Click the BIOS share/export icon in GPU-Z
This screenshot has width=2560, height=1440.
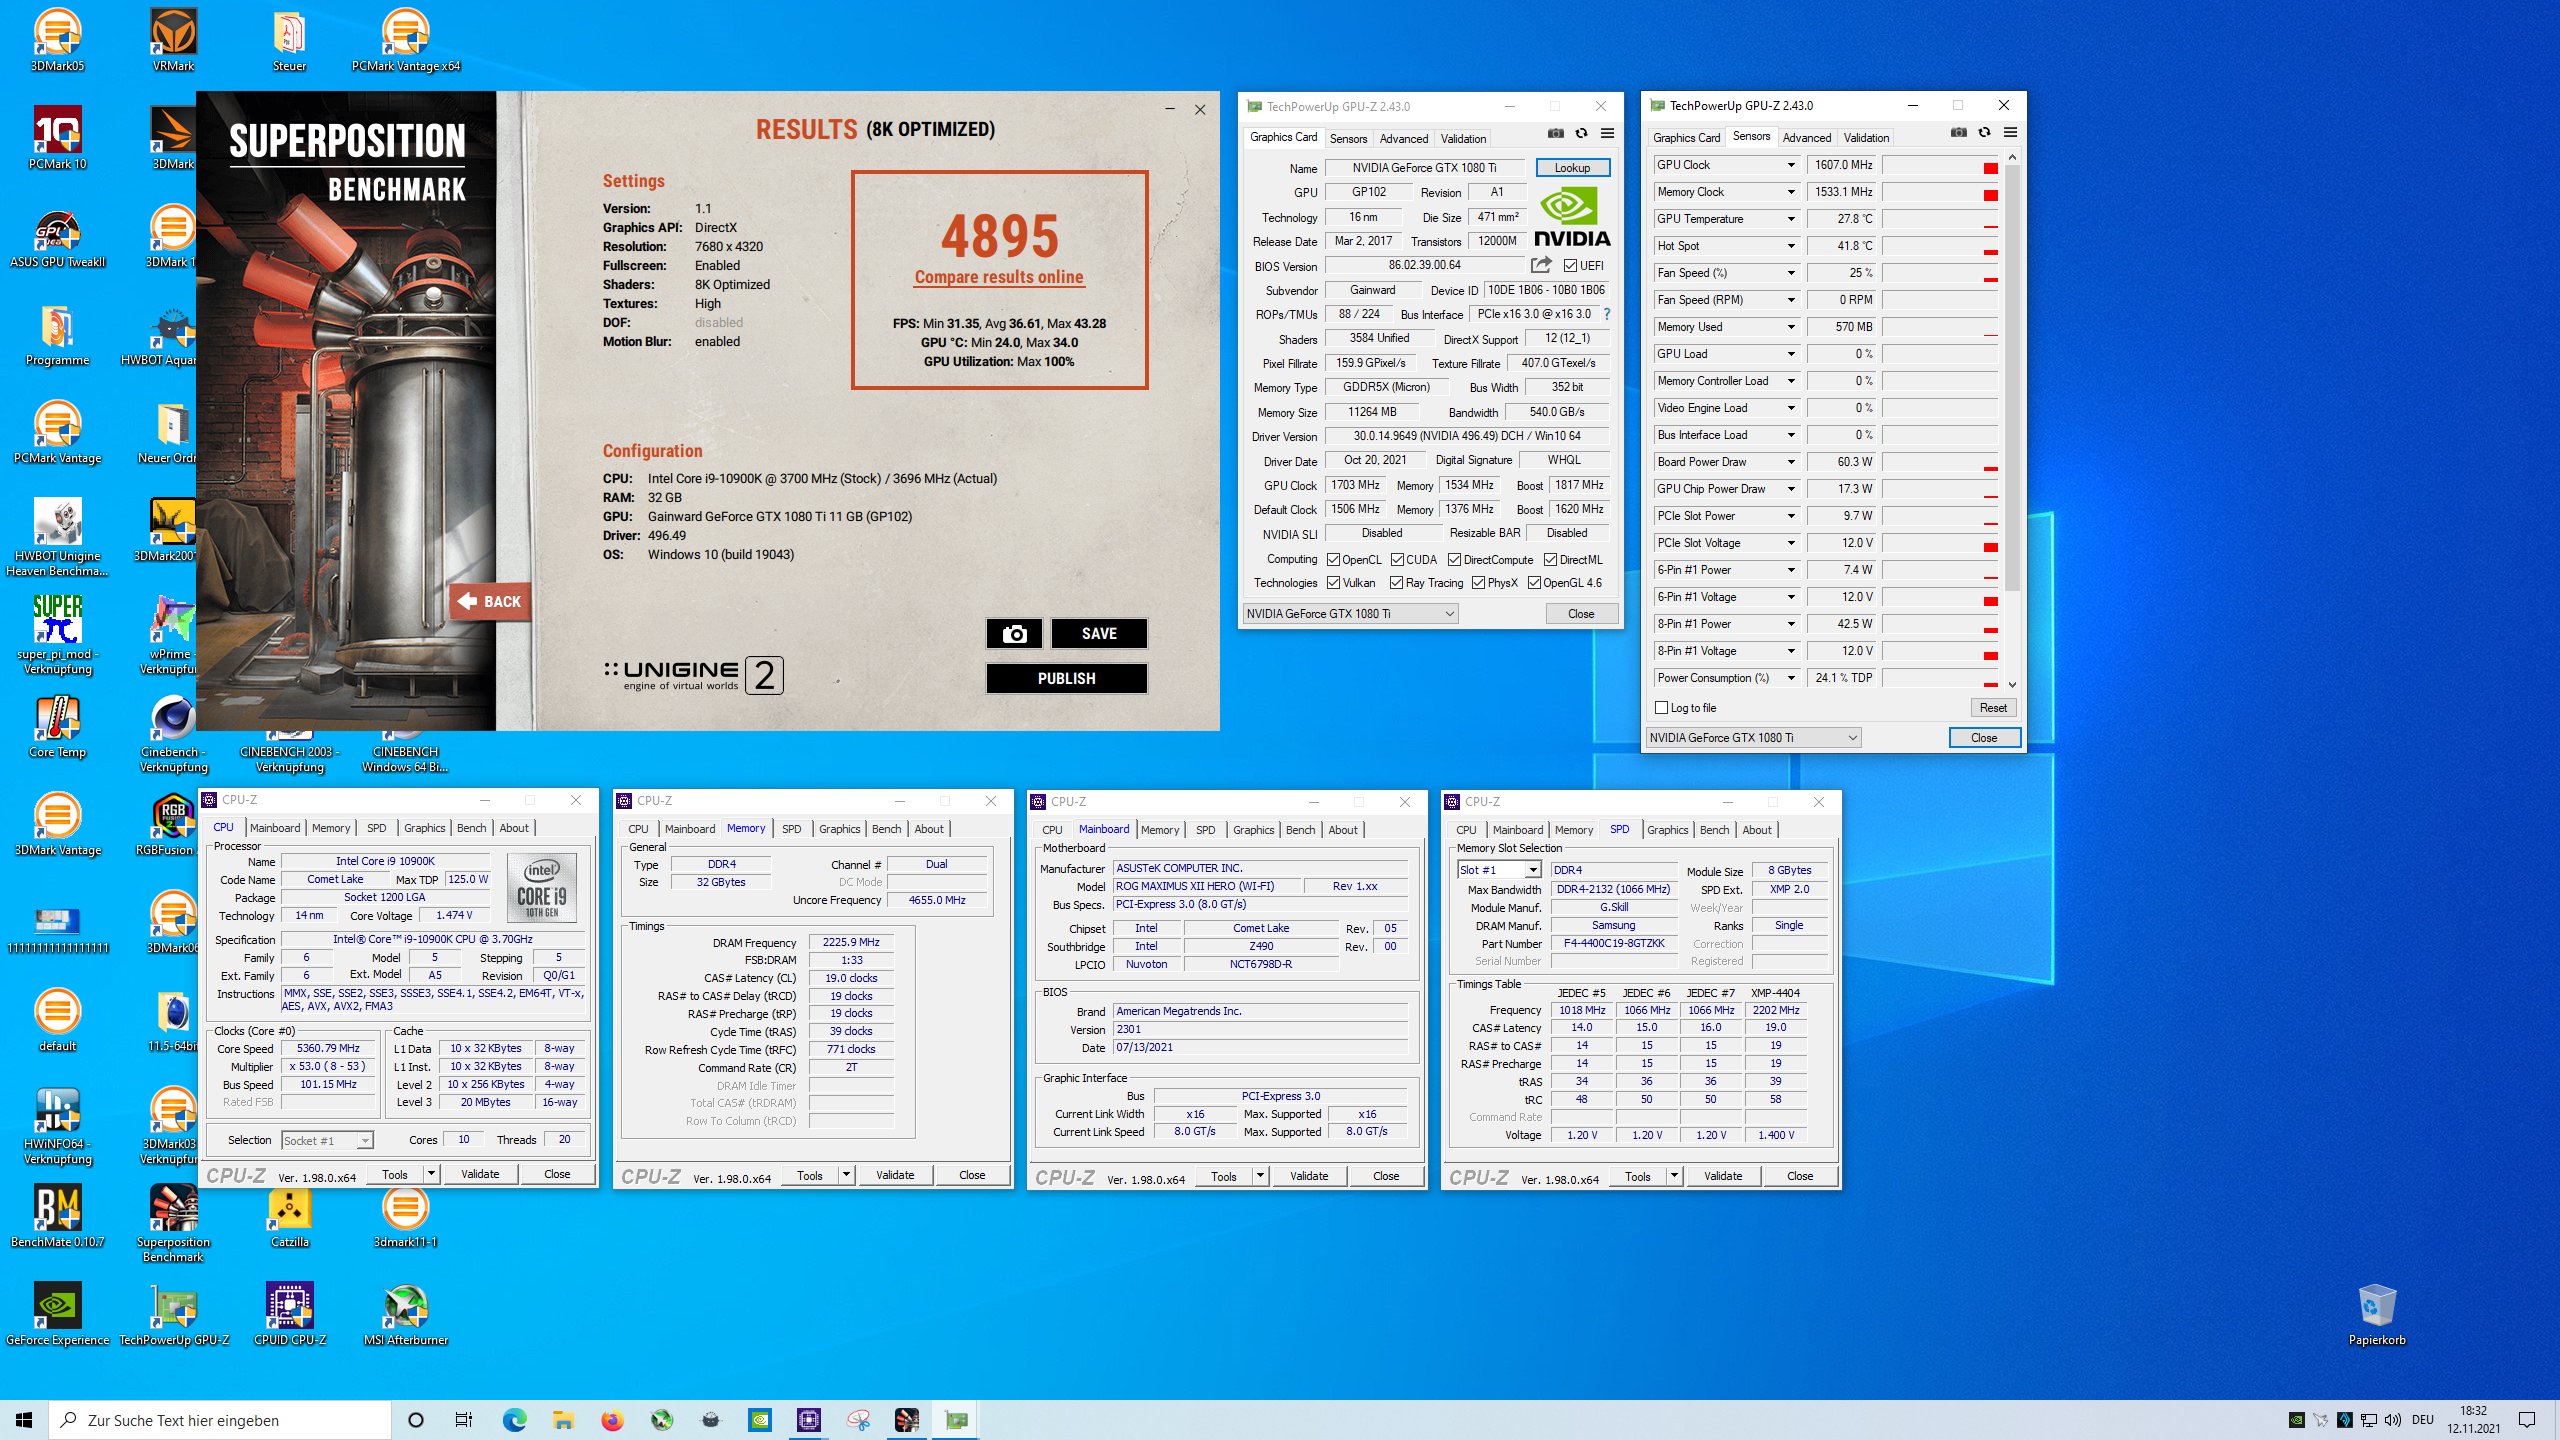point(1541,265)
